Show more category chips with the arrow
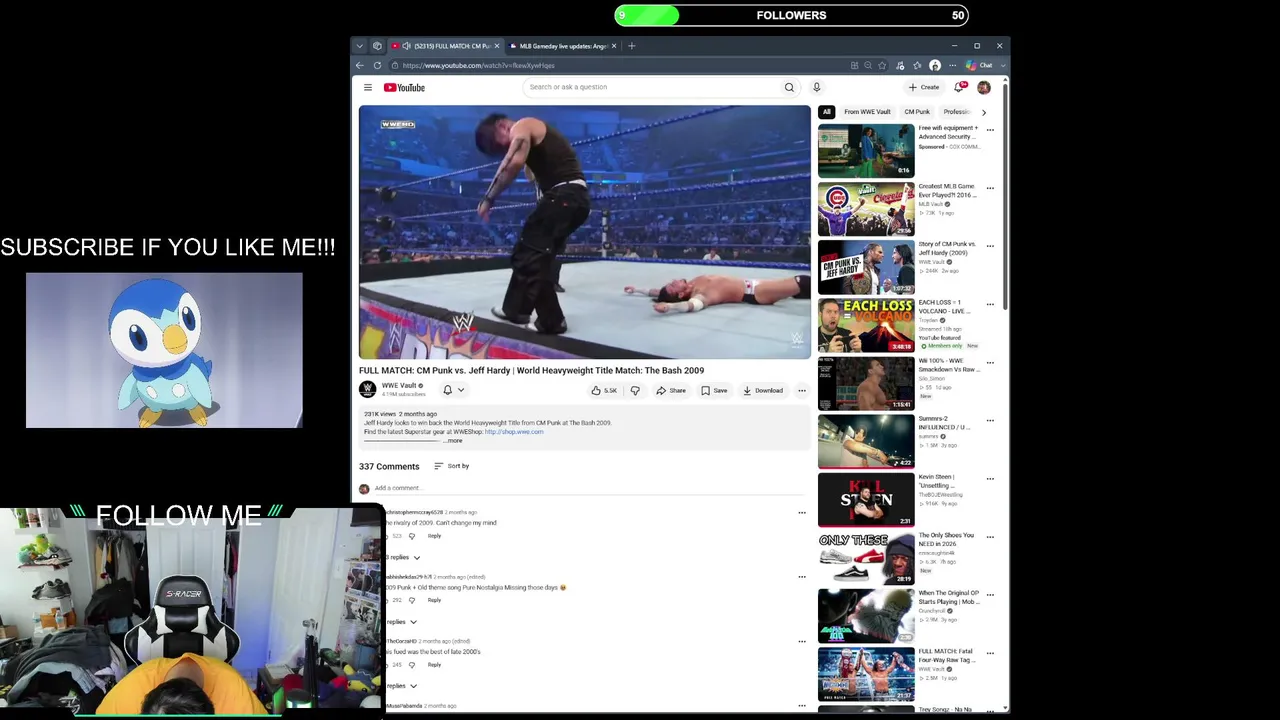Screen dimensions: 1280x720 [x=983, y=112]
